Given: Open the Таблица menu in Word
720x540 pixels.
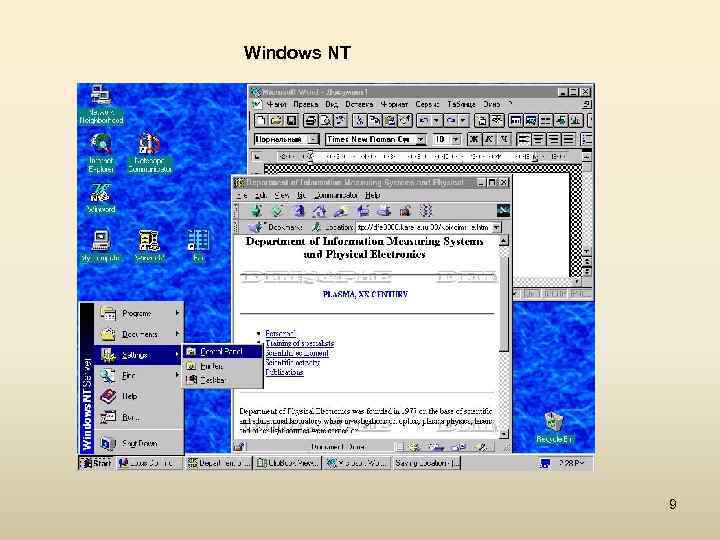Looking at the screenshot, I should [461, 104].
